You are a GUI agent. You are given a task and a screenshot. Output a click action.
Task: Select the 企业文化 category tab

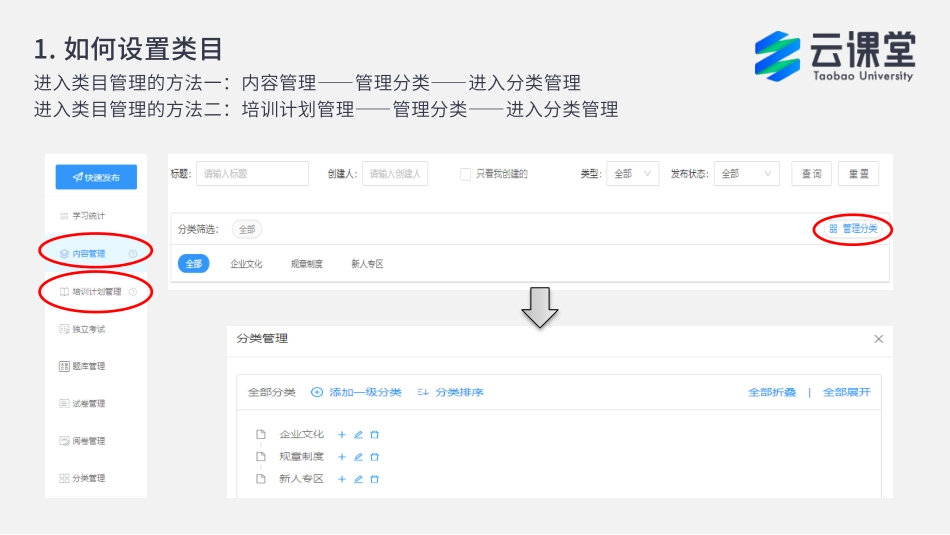pos(246,264)
